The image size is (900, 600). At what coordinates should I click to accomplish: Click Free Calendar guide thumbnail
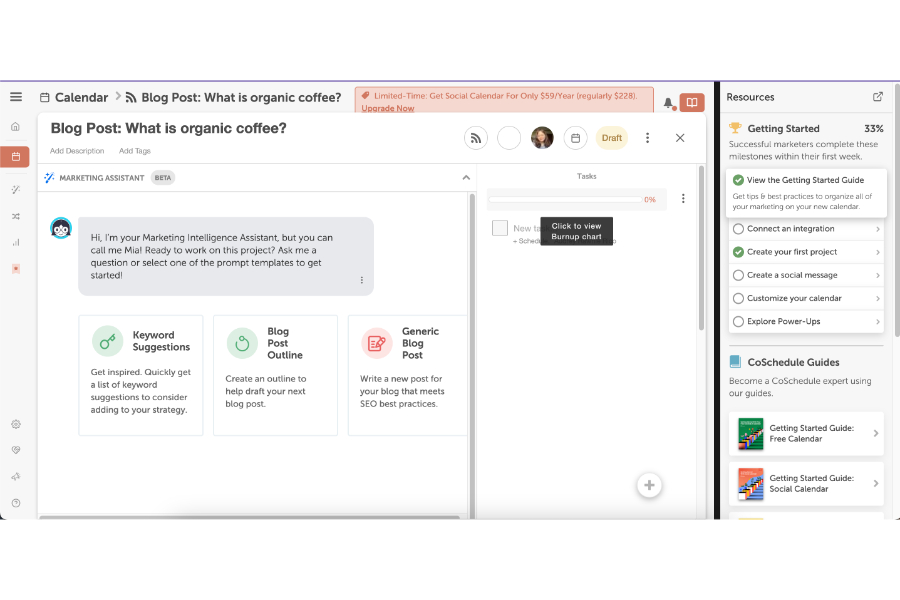[751, 433]
